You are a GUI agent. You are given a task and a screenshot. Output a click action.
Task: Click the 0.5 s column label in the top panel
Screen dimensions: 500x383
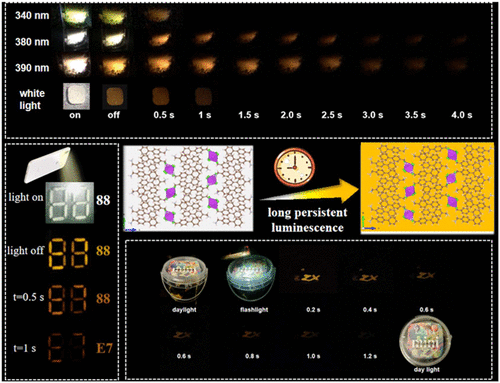click(x=164, y=115)
